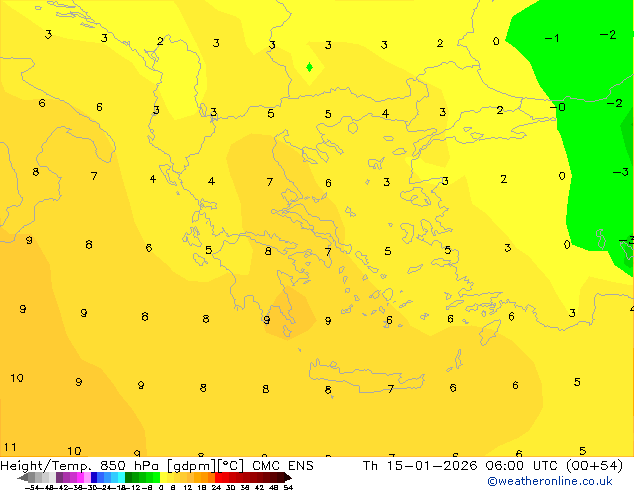Click the dark right arrow of legend

(287, 477)
